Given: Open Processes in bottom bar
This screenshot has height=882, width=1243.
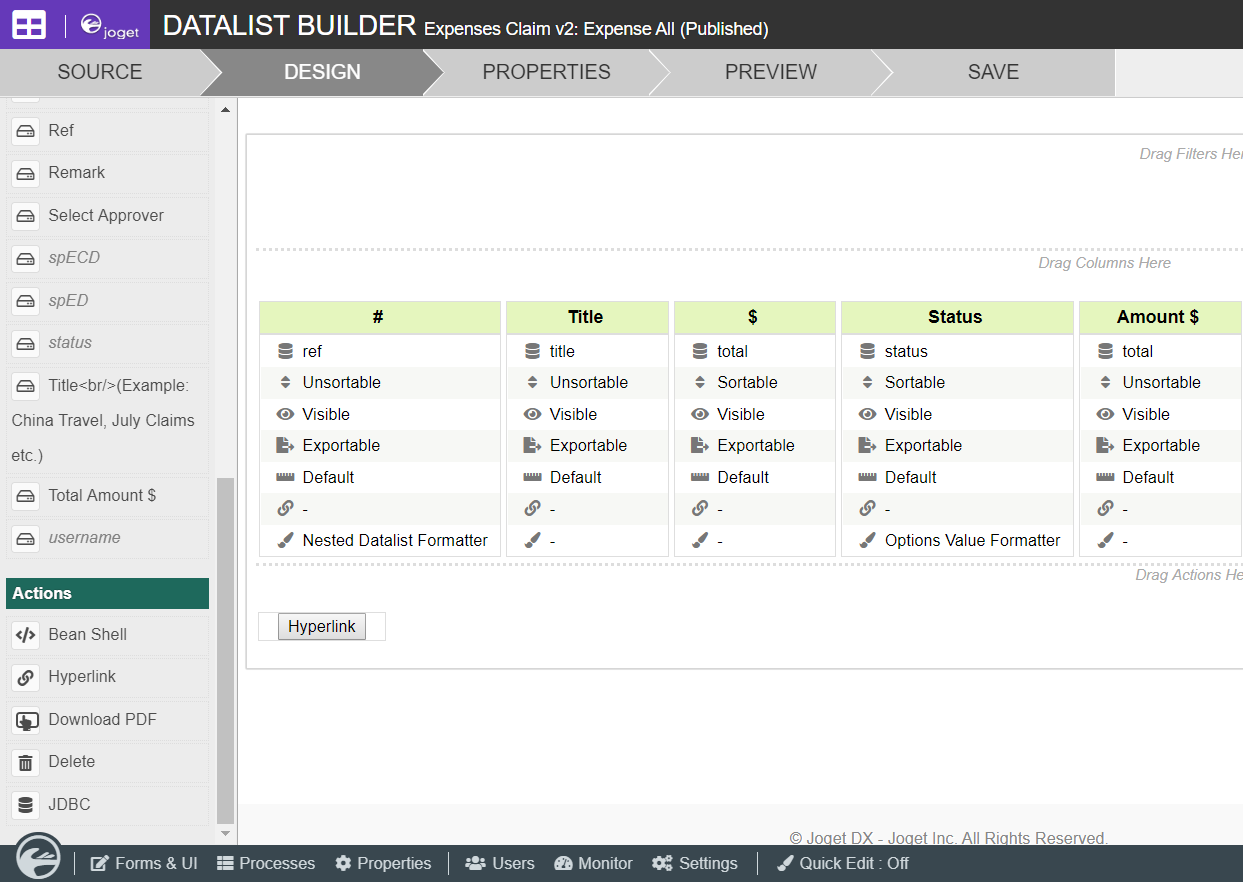Looking at the screenshot, I should (x=266, y=863).
